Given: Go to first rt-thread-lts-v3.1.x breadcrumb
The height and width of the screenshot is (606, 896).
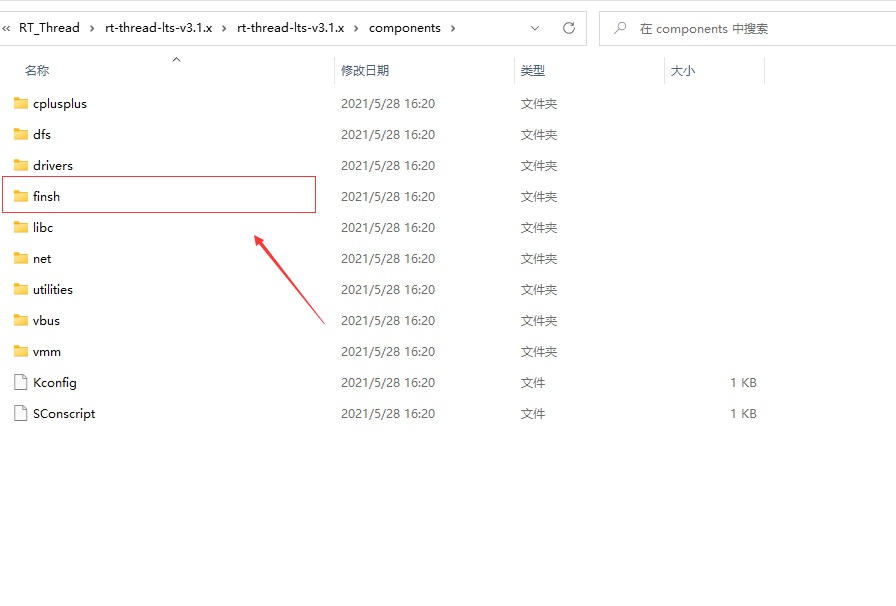Looking at the screenshot, I should pyautogui.click(x=159, y=28).
